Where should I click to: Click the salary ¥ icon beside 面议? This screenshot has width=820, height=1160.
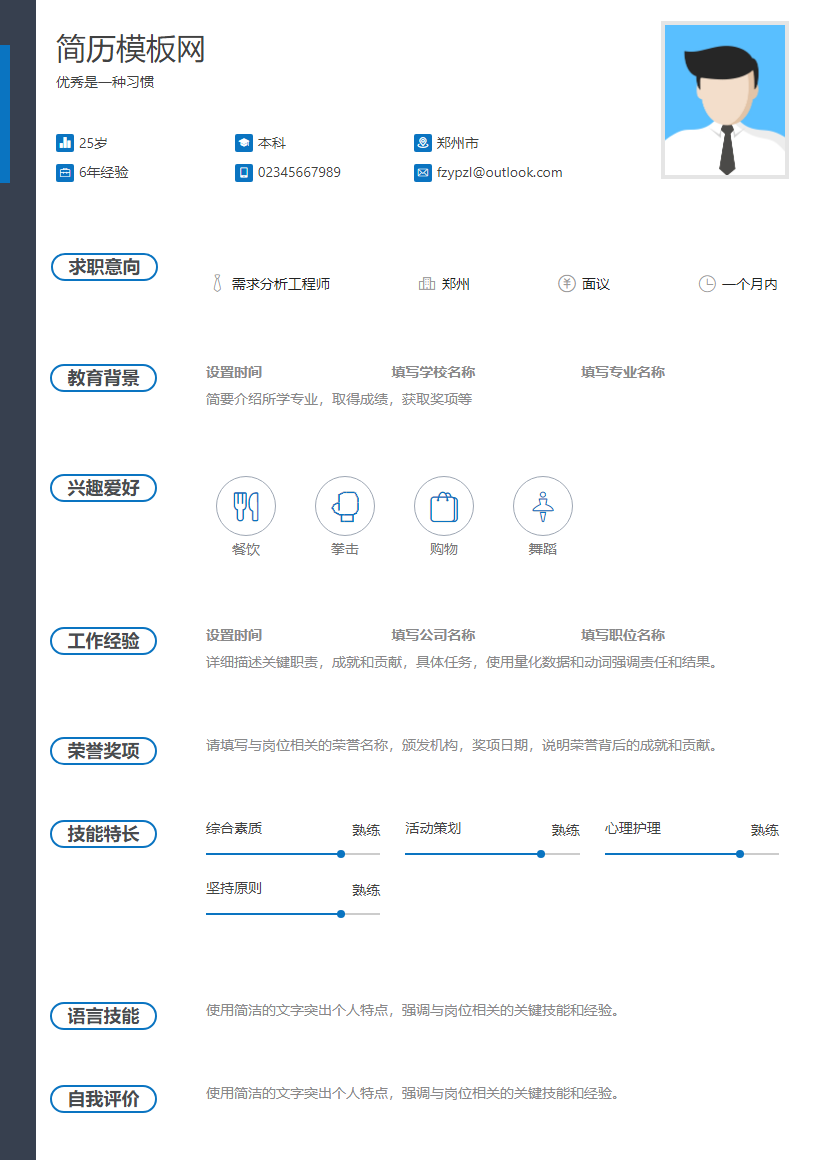569,284
